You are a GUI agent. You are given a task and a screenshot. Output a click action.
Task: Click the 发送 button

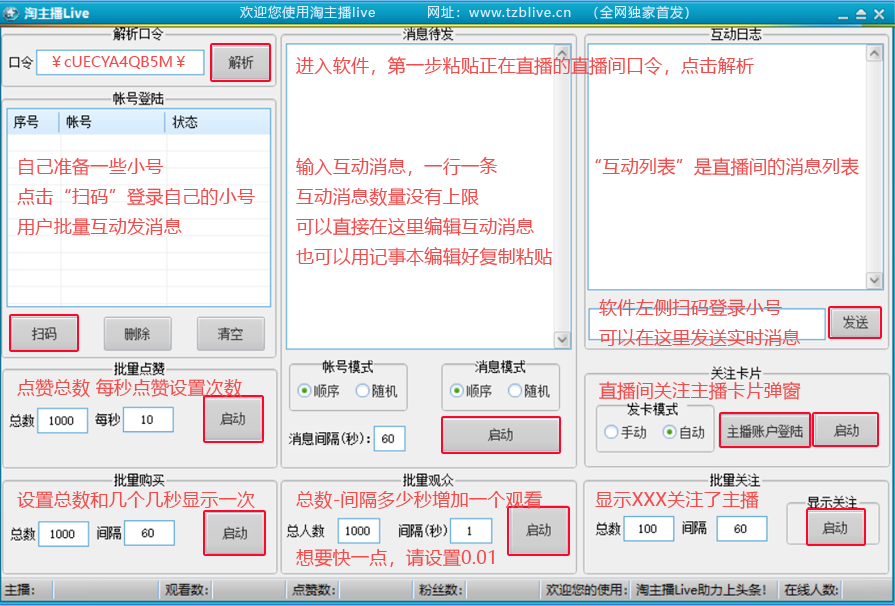point(855,323)
